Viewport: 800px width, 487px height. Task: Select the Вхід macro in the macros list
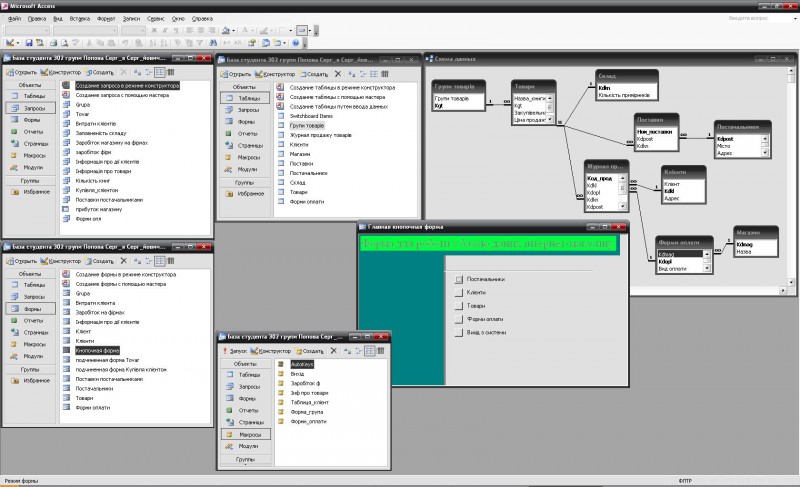pos(297,374)
